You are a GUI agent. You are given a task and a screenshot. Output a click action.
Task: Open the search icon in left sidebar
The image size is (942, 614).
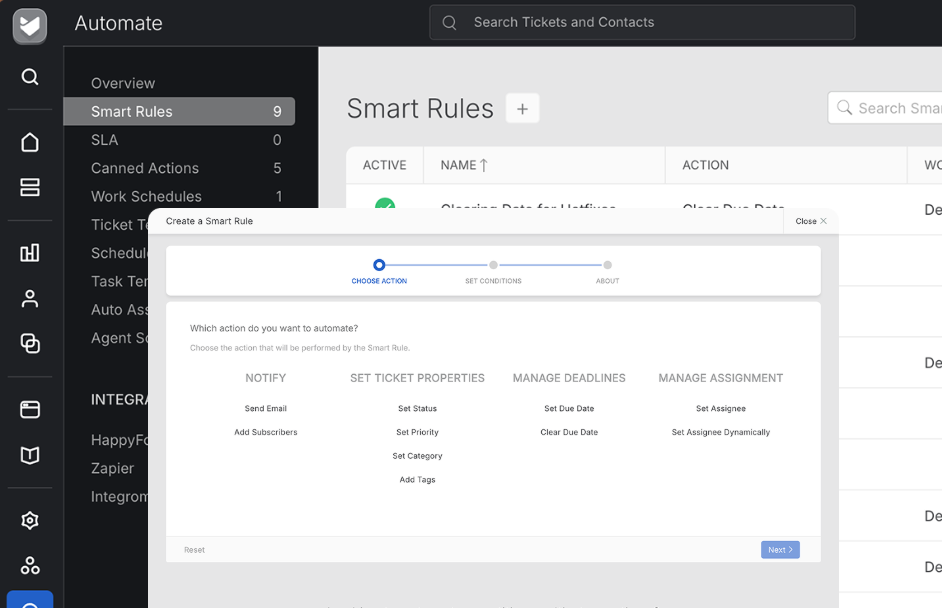[x=29, y=77]
